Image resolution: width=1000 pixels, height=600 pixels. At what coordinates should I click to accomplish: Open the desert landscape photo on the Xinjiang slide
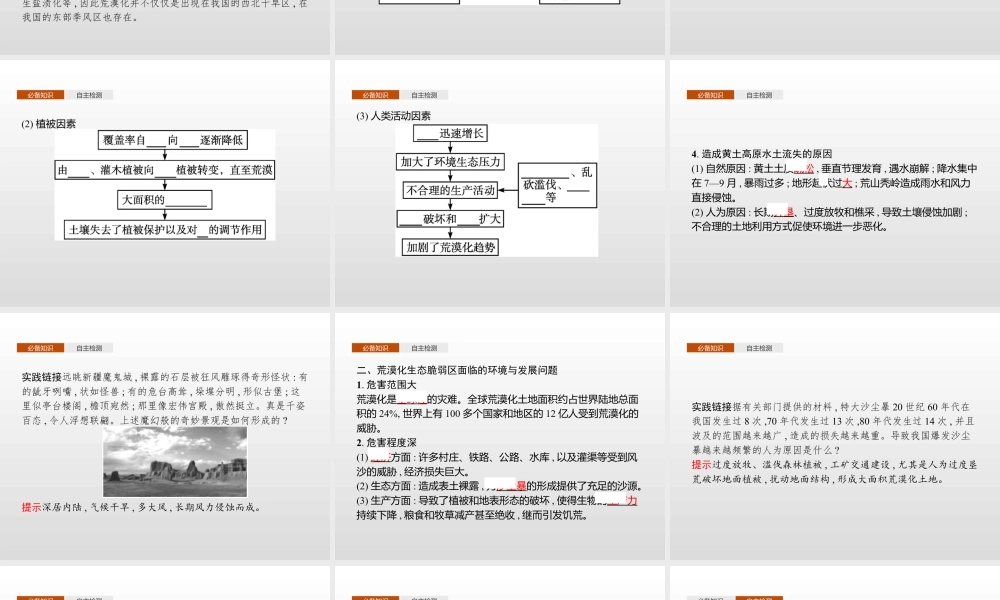point(175,462)
